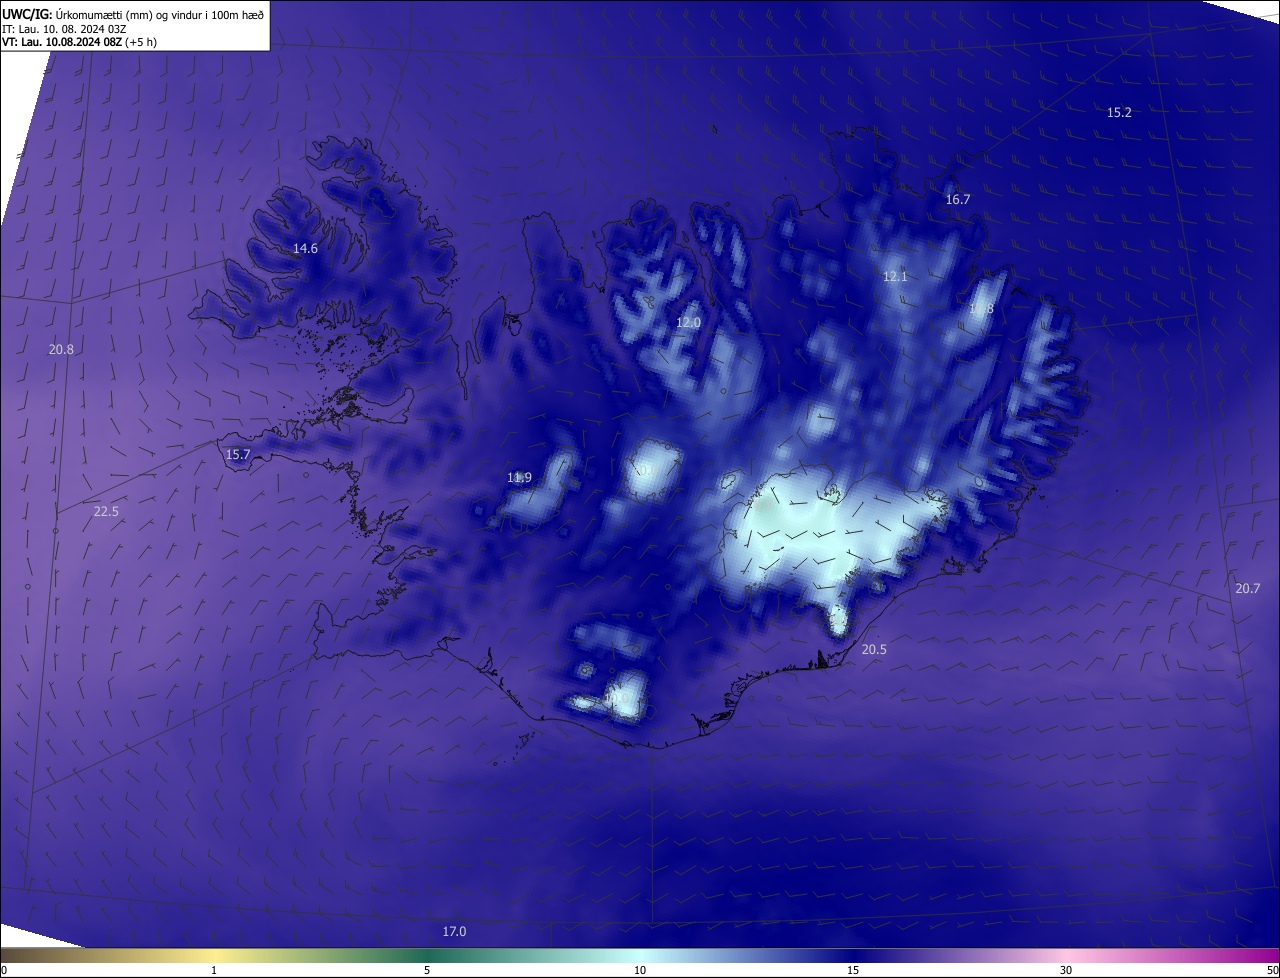This screenshot has width=1280, height=978.
Task: Click the 12.0 value in north Iceland
Action: [x=688, y=323]
